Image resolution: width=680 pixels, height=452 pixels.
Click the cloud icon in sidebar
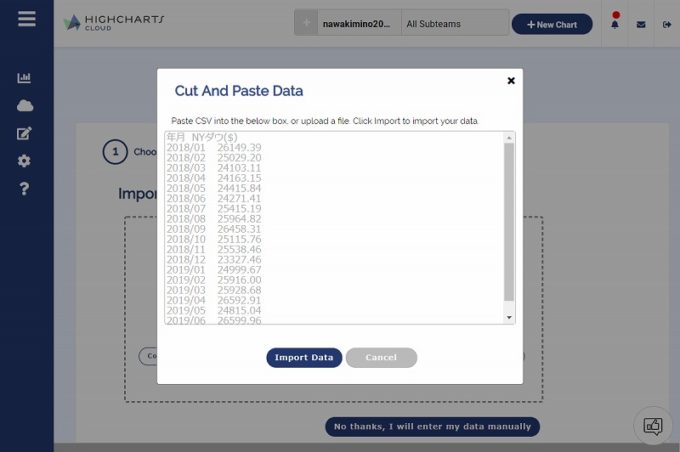coord(25,105)
